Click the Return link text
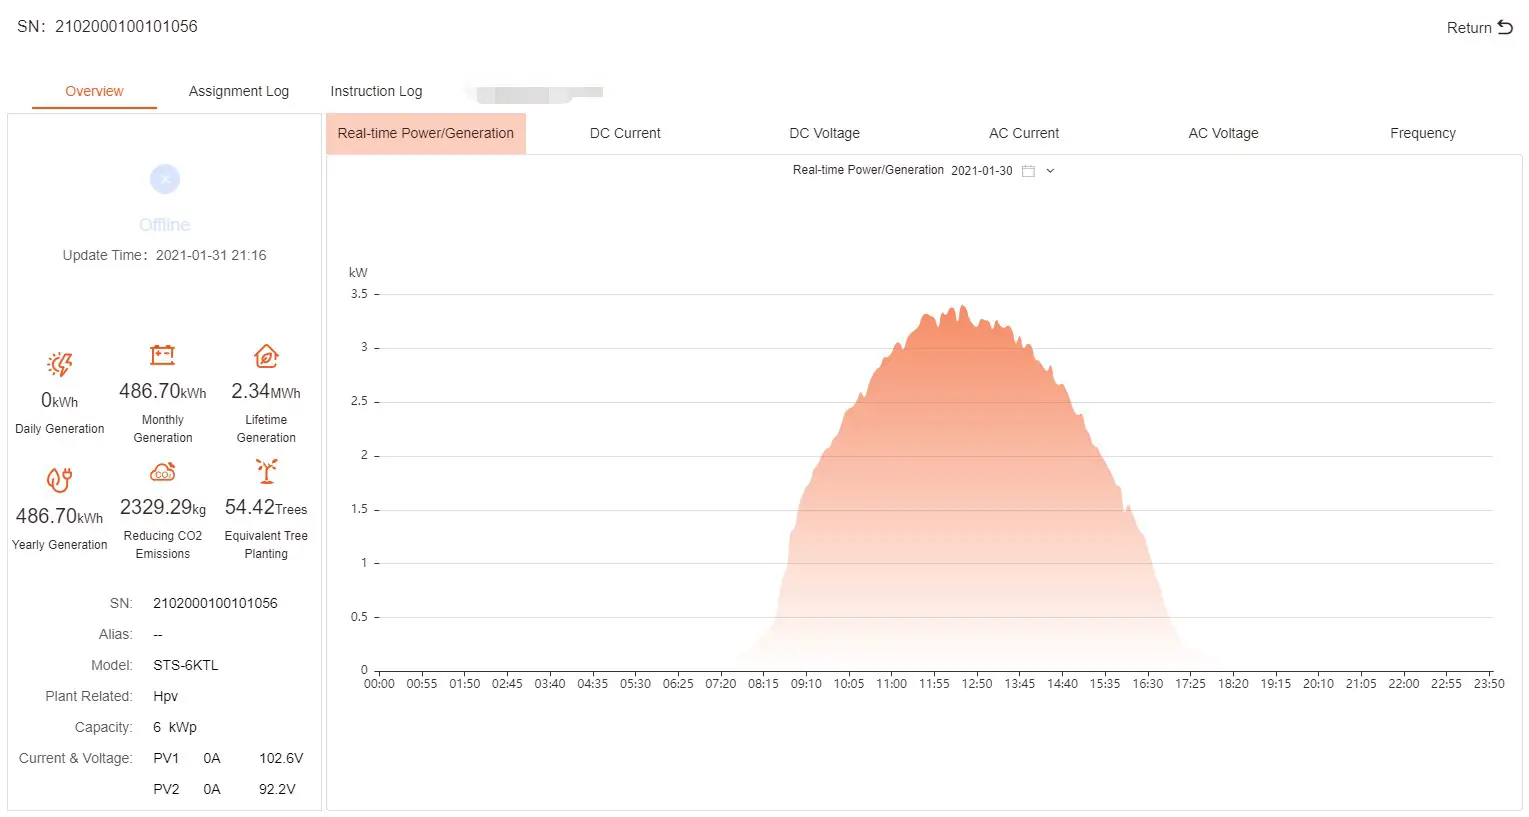Viewport: 1529px width, 817px height. pyautogui.click(x=1469, y=28)
